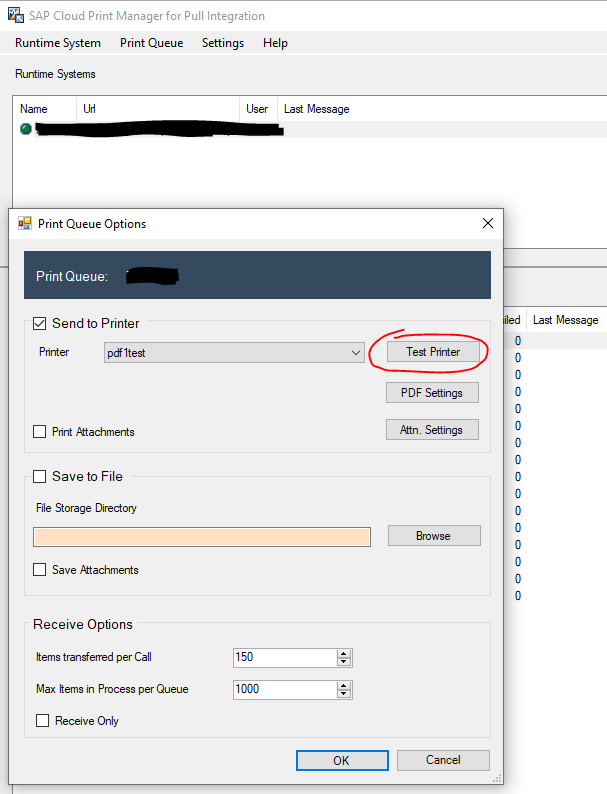The image size is (607, 794).
Task: Increase Max Items in Process per Queue
Action: (344, 686)
